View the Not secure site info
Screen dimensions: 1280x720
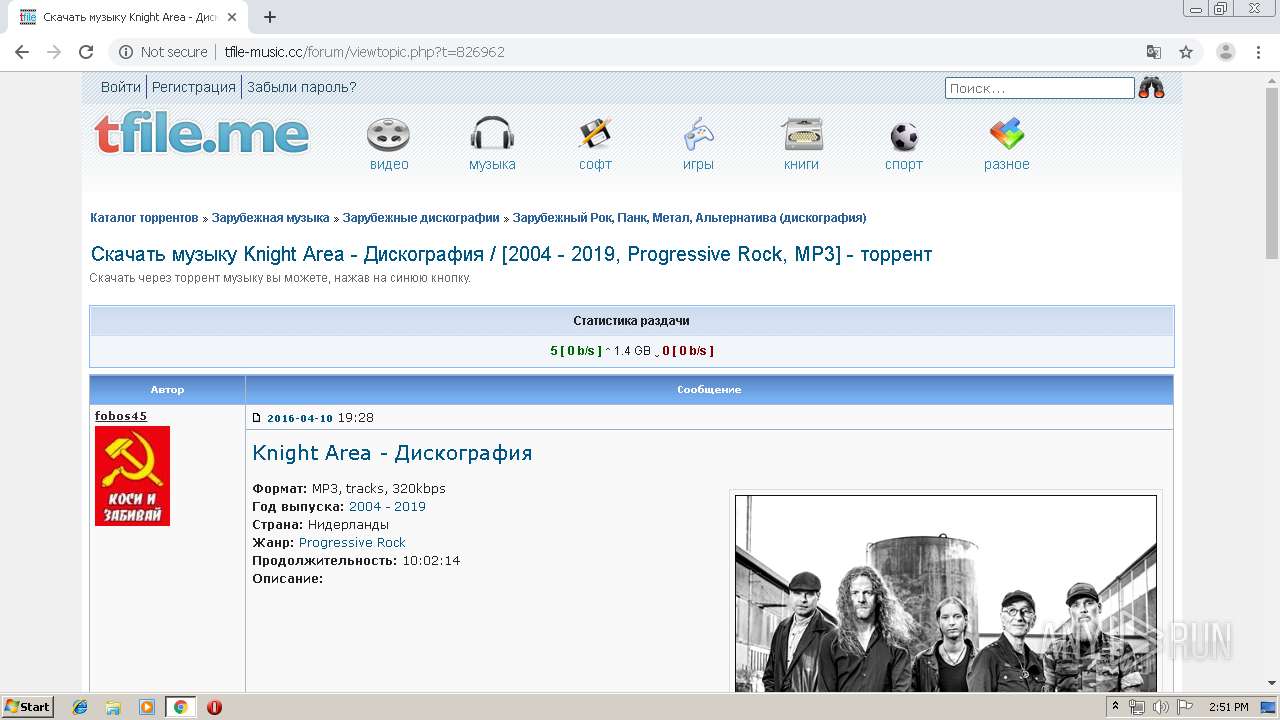click(x=163, y=52)
